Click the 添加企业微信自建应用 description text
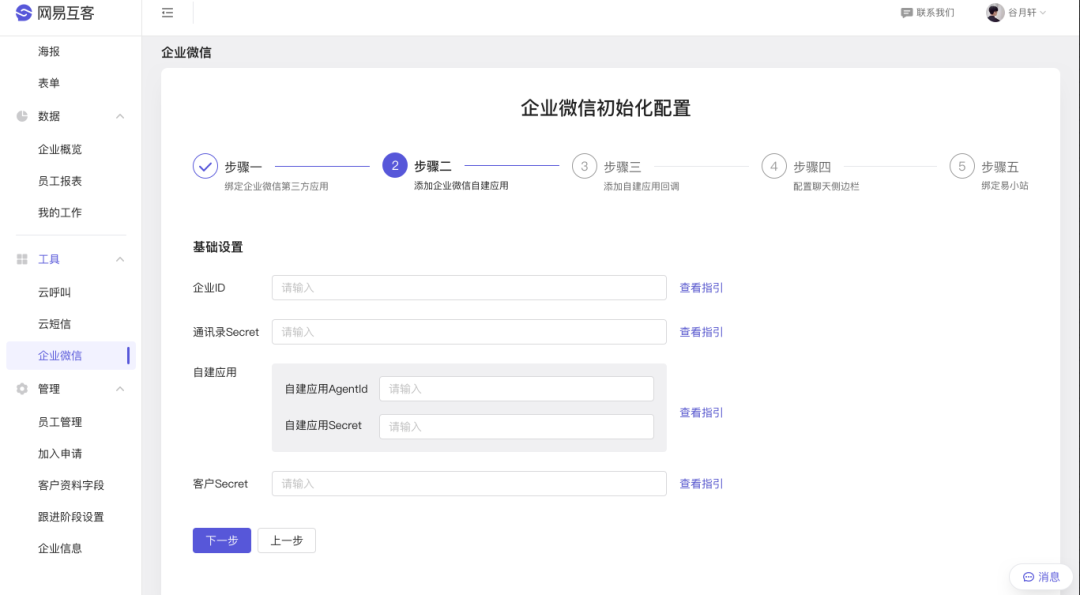This screenshot has width=1080, height=595. pyautogui.click(x=461, y=185)
